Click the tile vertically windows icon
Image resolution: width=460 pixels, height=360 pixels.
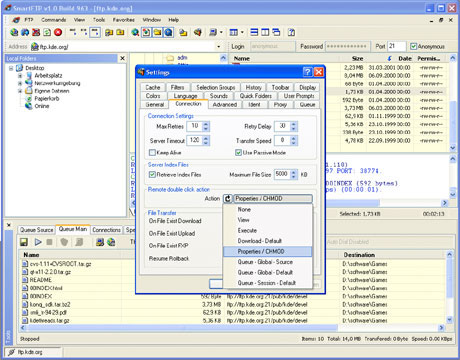point(265,32)
